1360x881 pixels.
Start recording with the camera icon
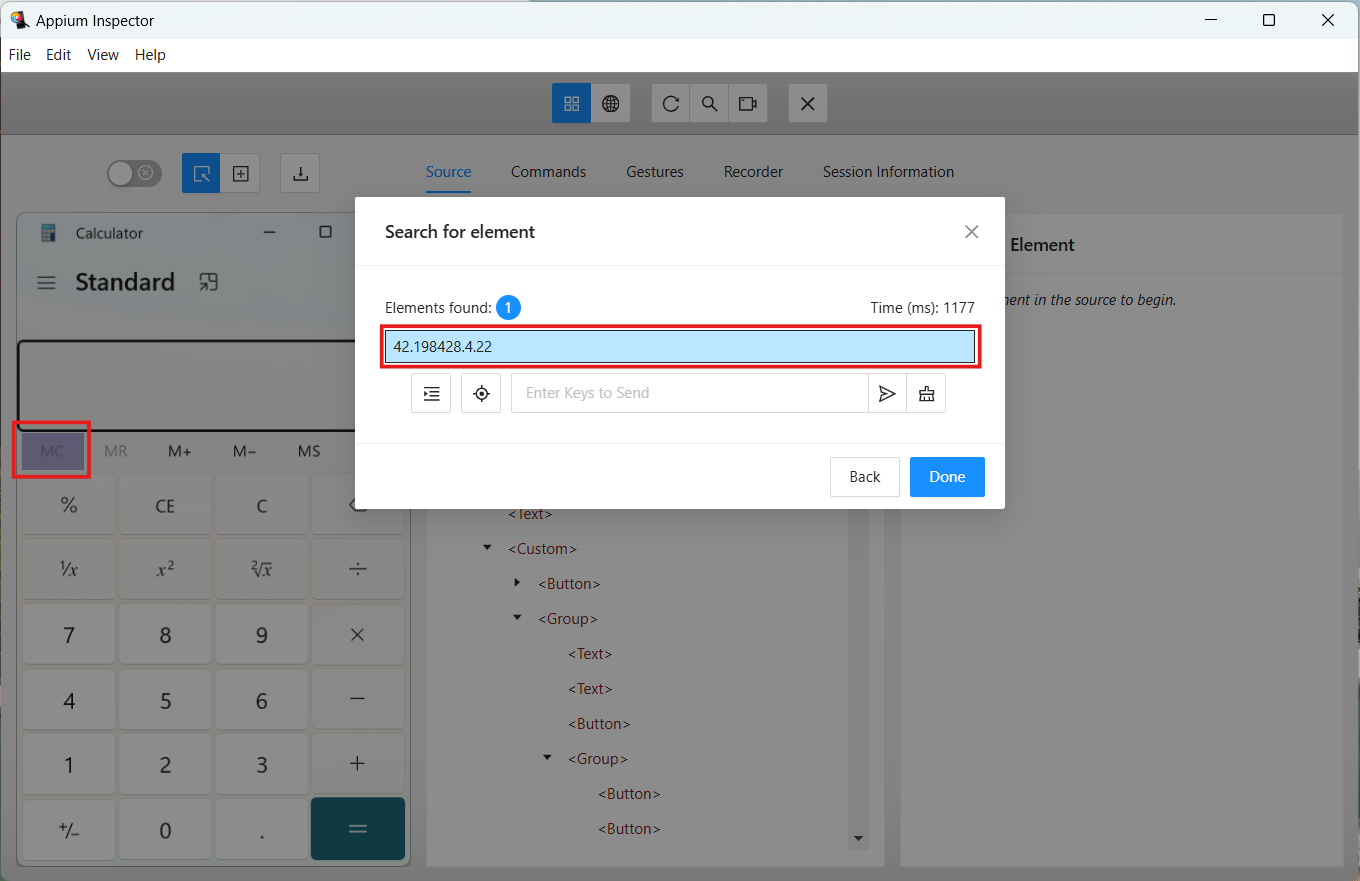click(747, 103)
